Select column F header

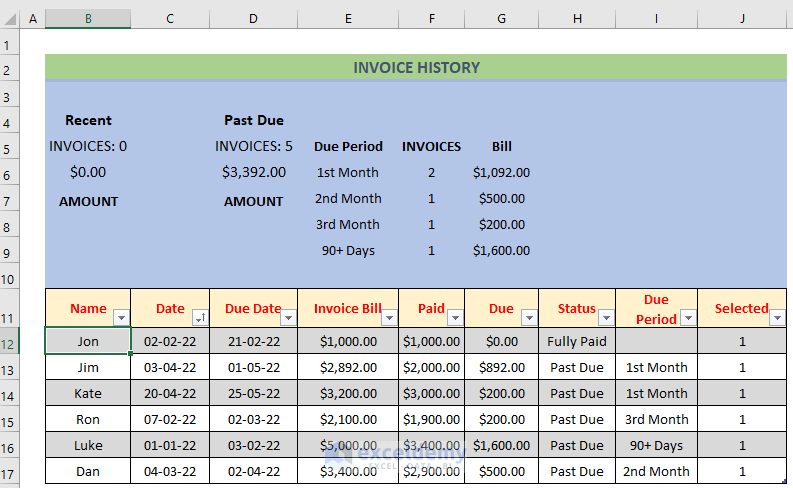click(431, 19)
